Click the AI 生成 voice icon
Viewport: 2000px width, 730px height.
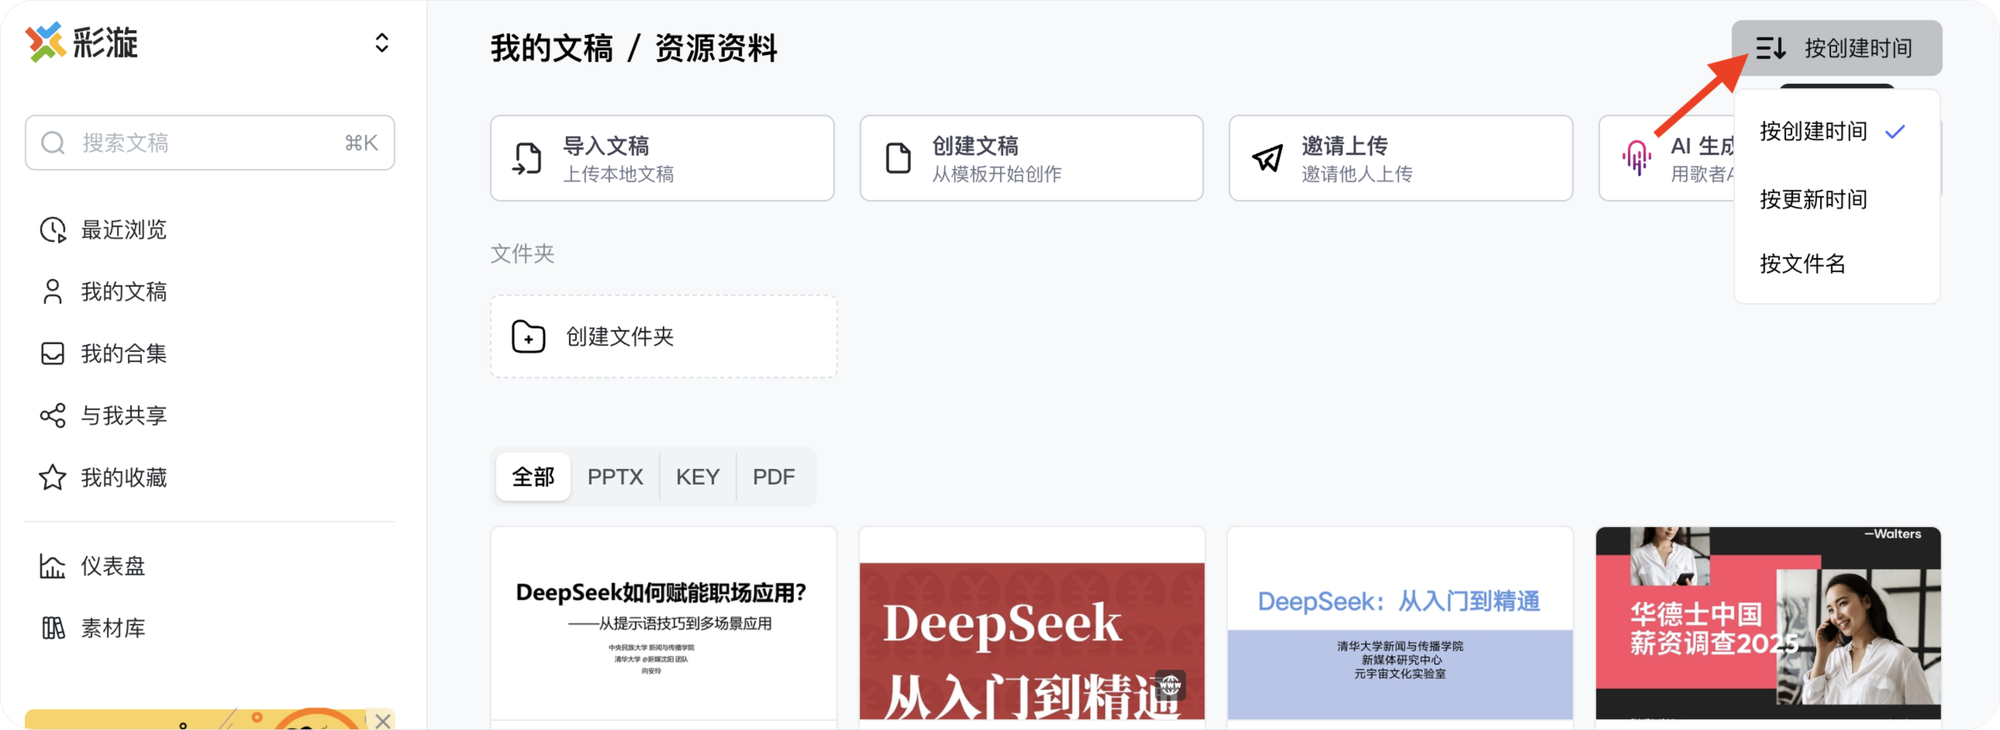(1637, 158)
